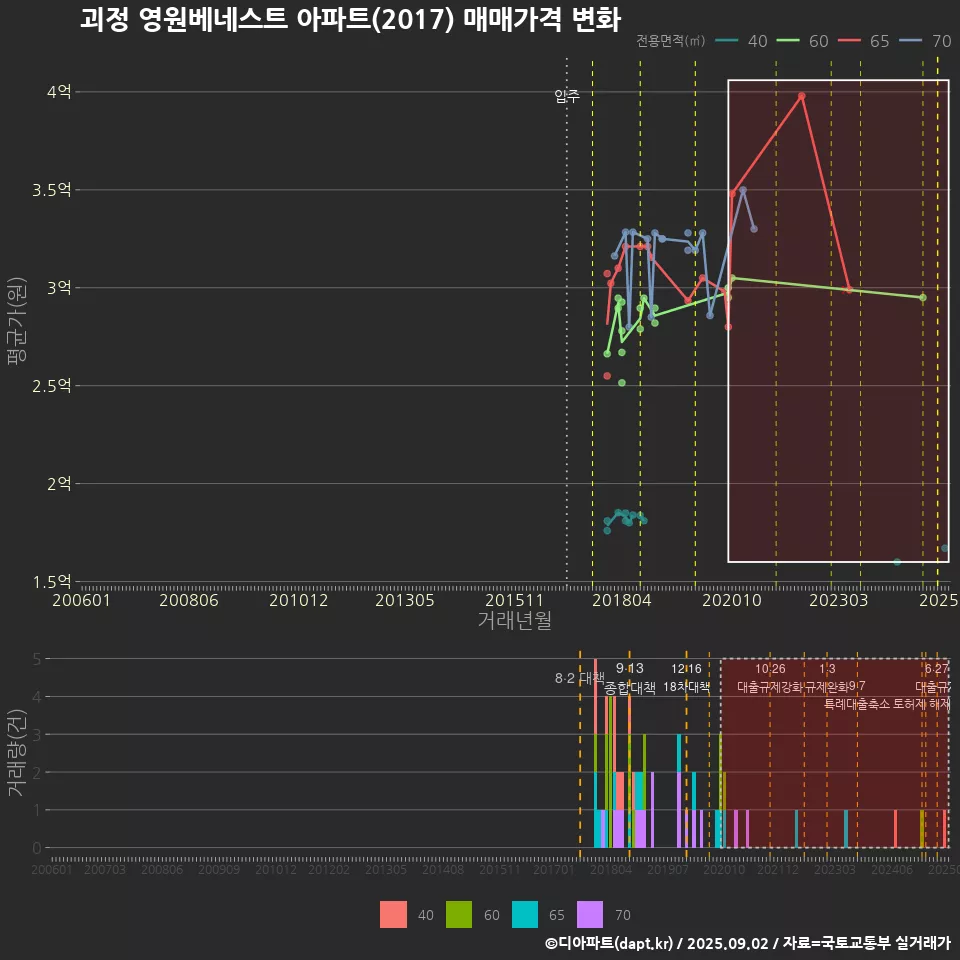
Task: Click the 1.5억 y-axis label
Action: (52, 582)
